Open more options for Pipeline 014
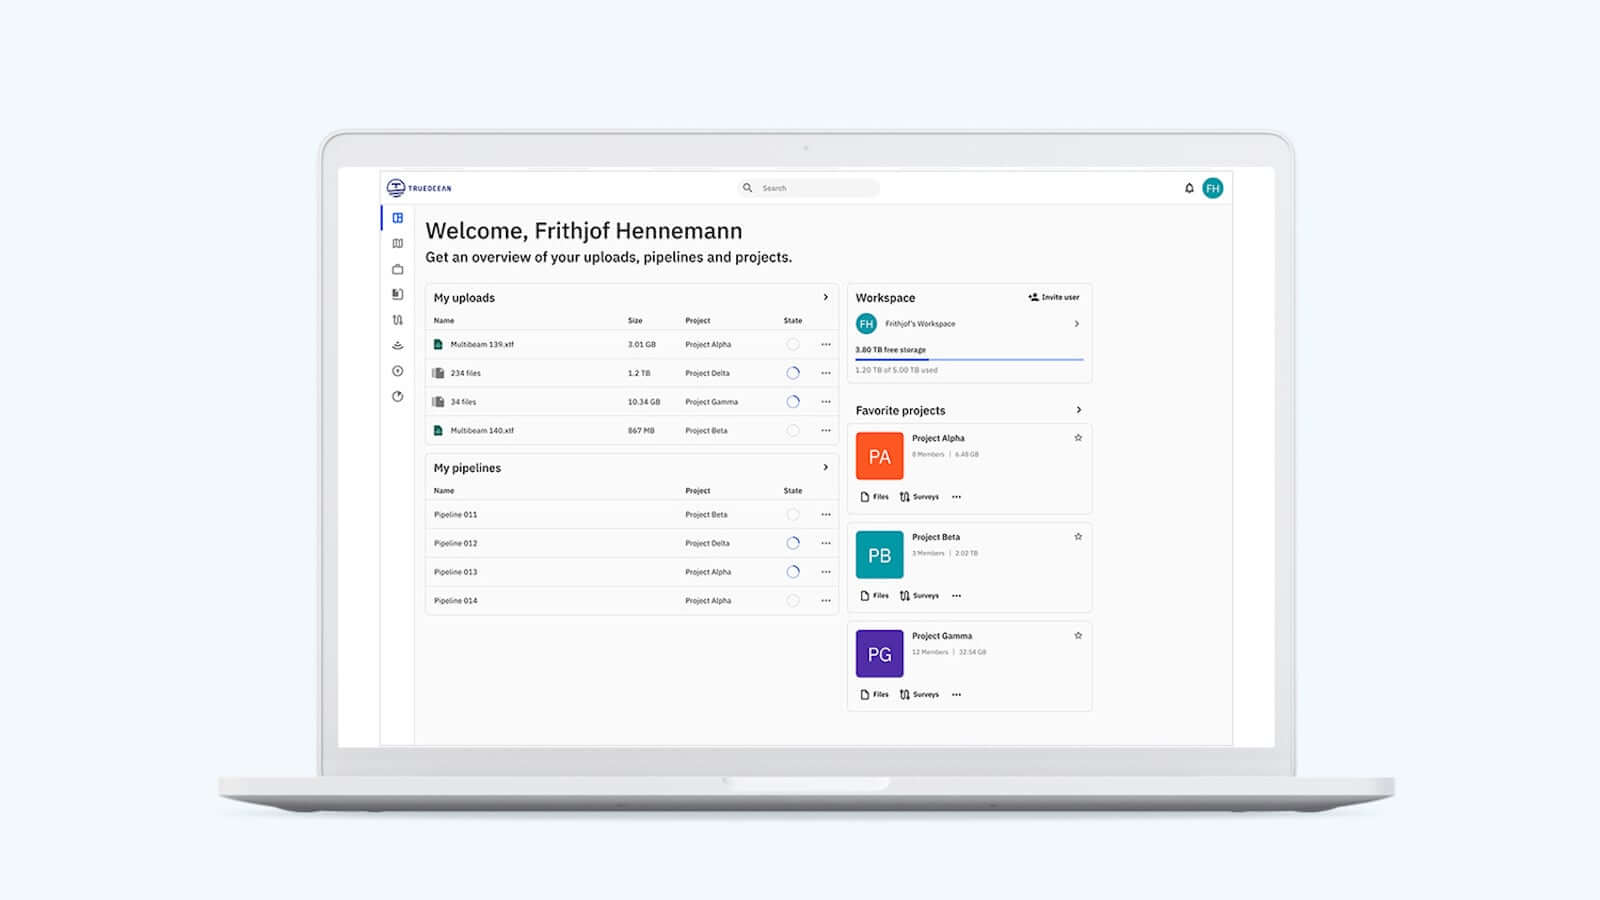This screenshot has height=900, width=1600. point(826,601)
